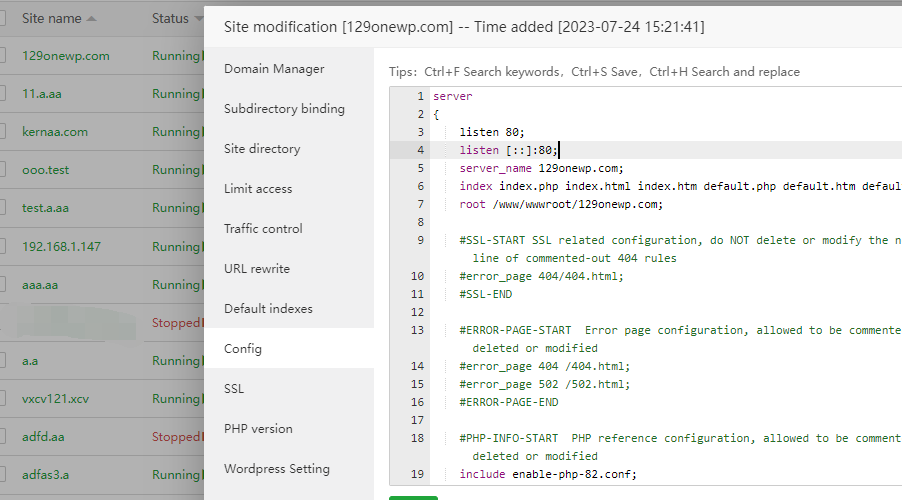Open the Domain Manager tab

click(274, 69)
